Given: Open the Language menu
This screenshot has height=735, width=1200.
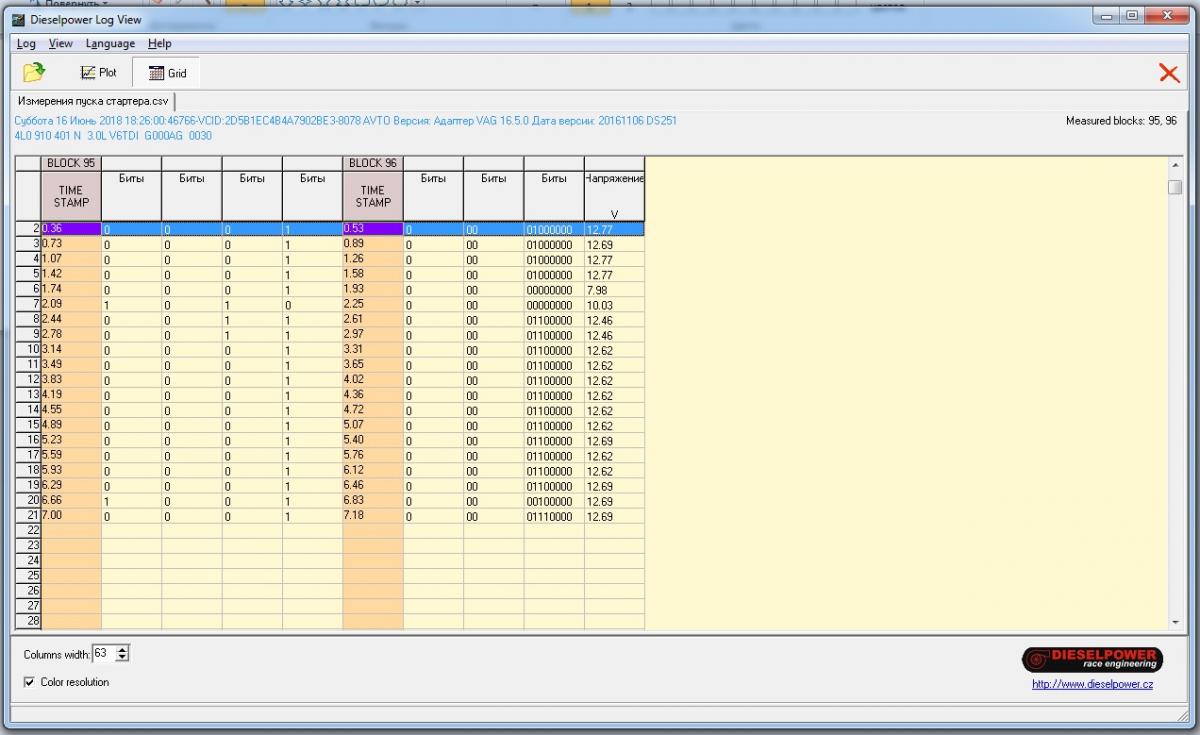Looking at the screenshot, I should click(x=110, y=44).
